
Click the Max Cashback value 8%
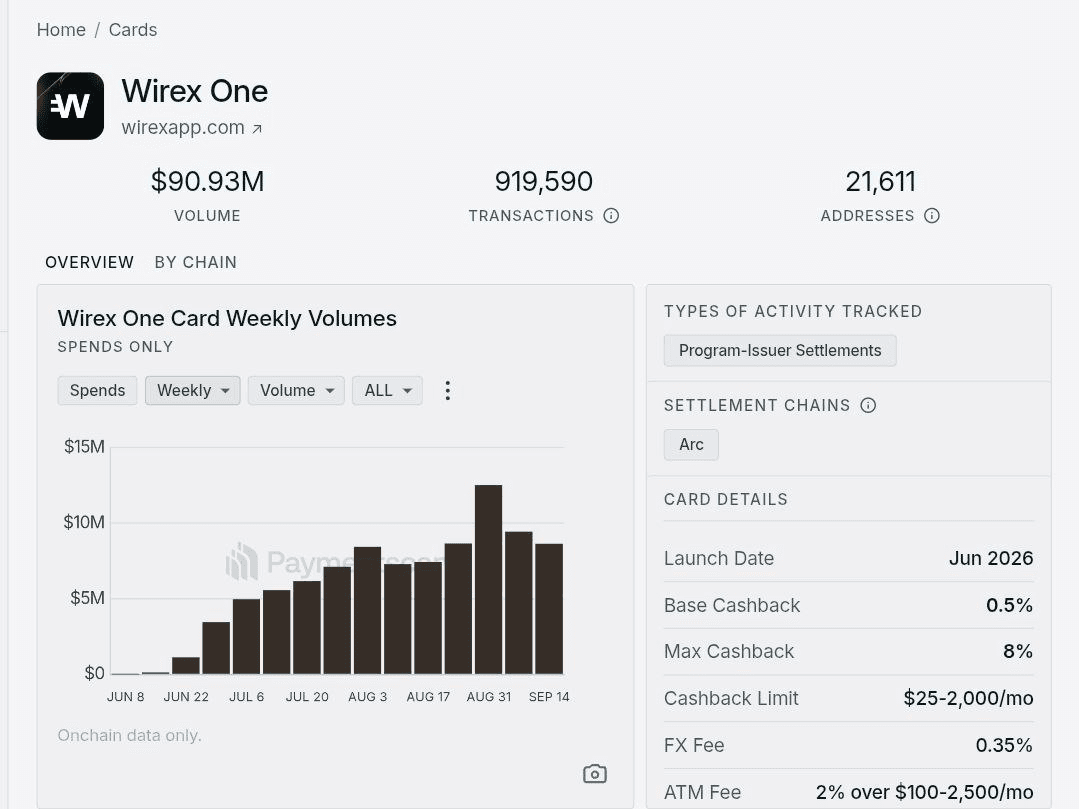coord(1018,651)
